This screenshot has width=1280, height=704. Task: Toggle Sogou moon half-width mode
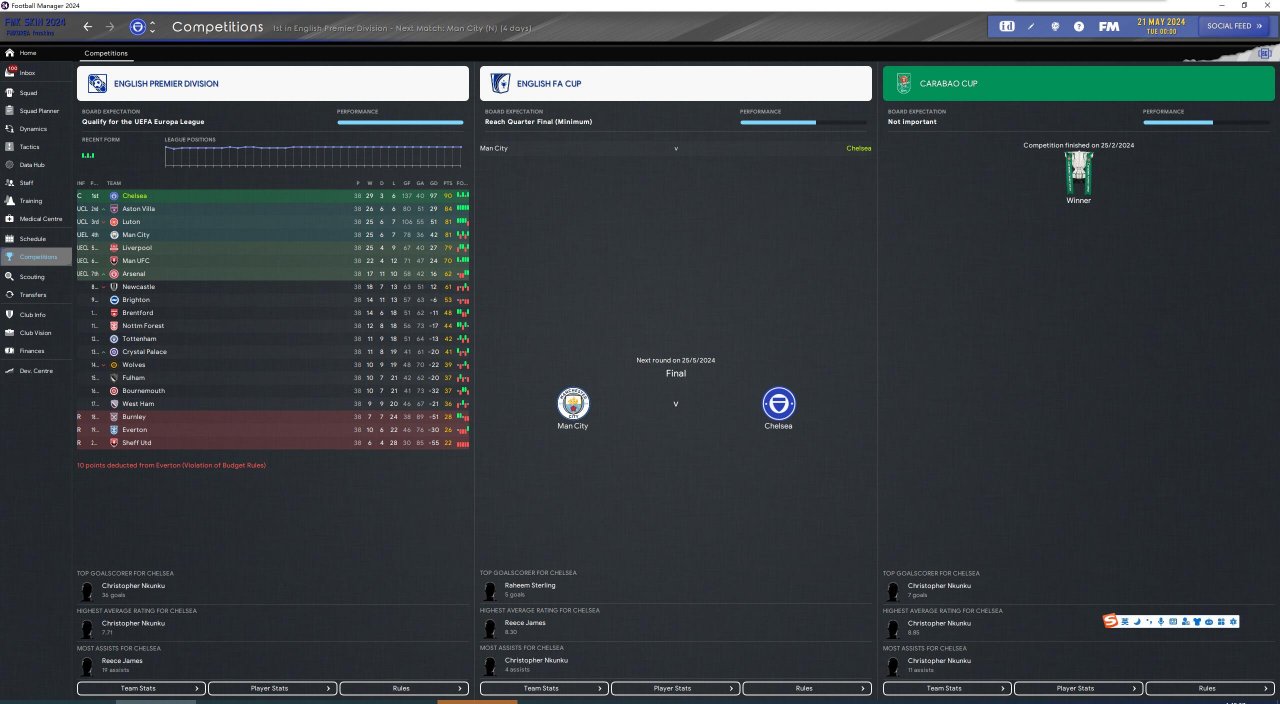click(1137, 622)
